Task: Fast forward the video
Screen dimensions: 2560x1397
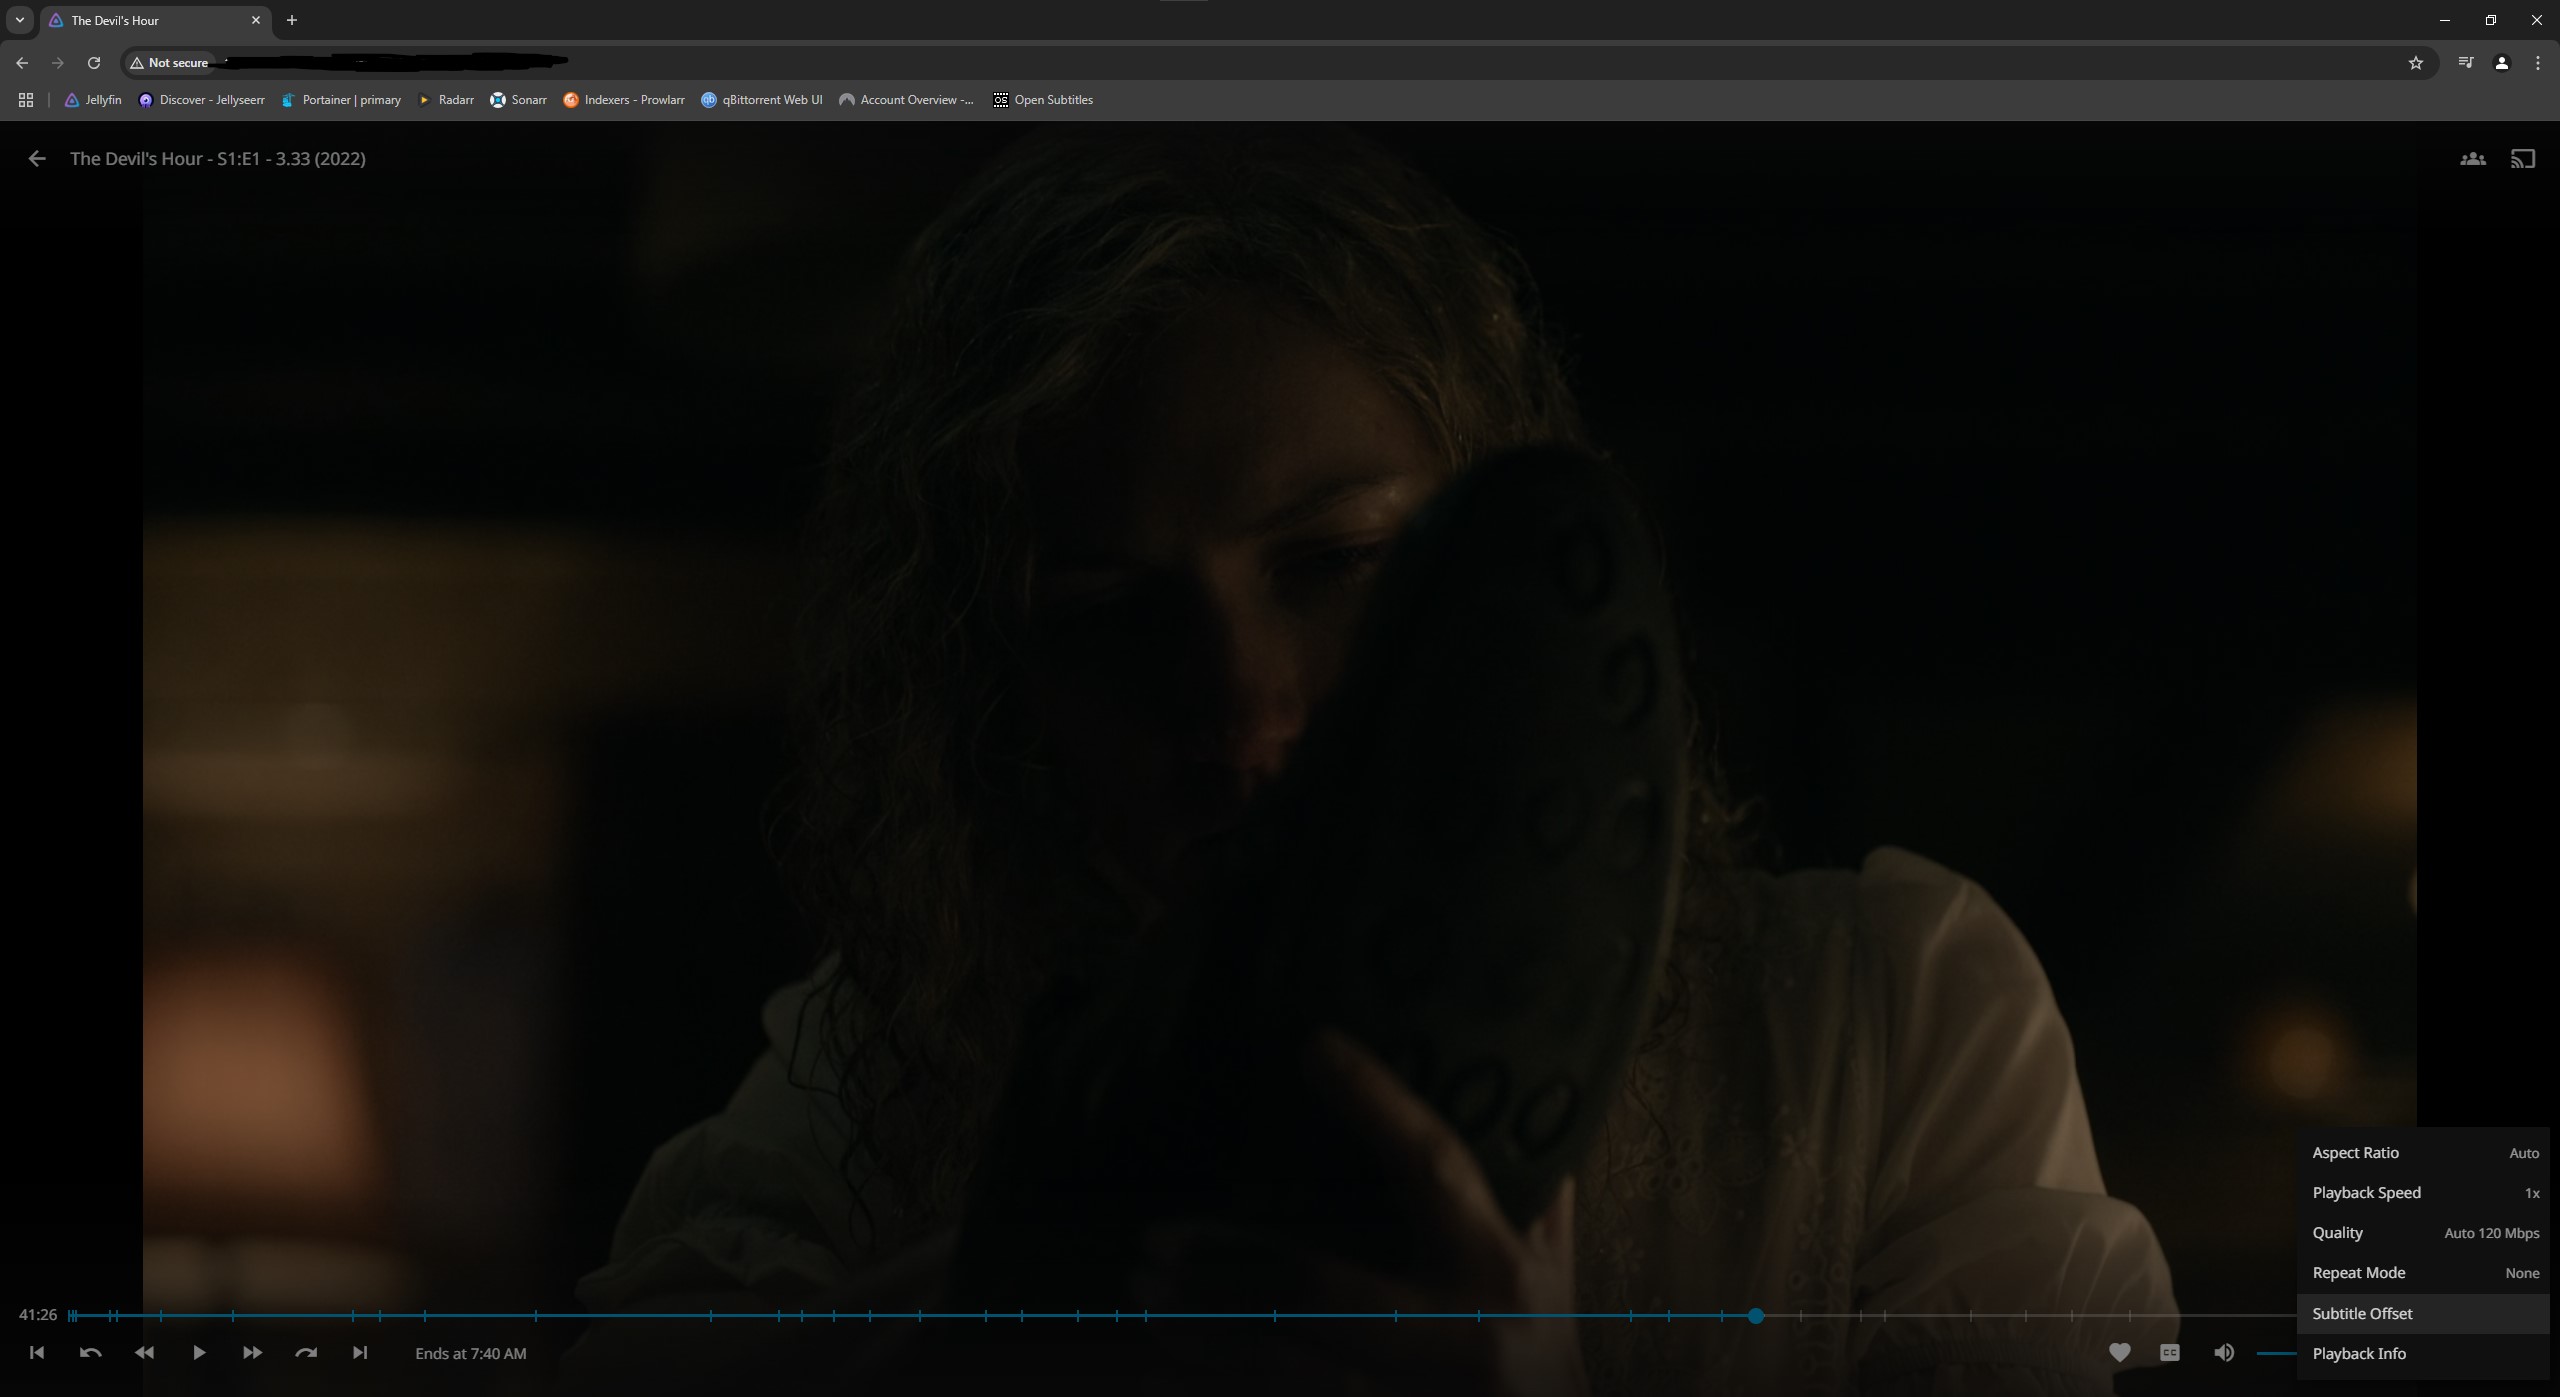Action: (252, 1353)
